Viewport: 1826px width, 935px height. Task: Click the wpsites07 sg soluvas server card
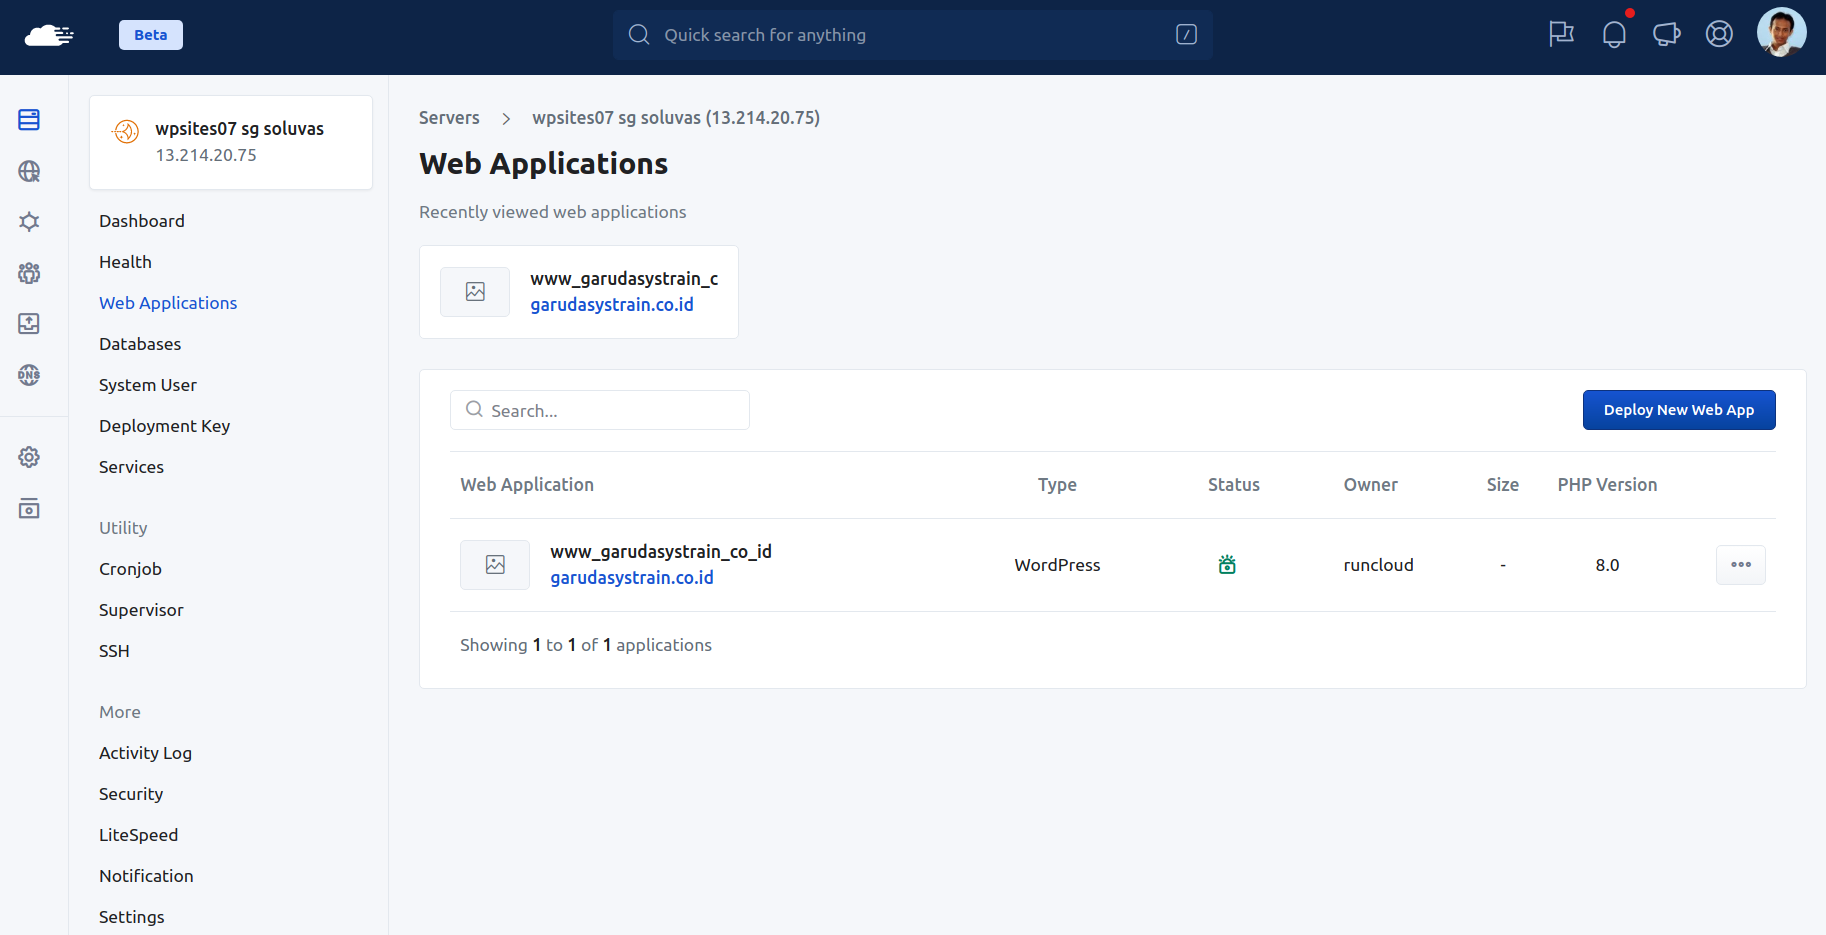[x=231, y=142]
